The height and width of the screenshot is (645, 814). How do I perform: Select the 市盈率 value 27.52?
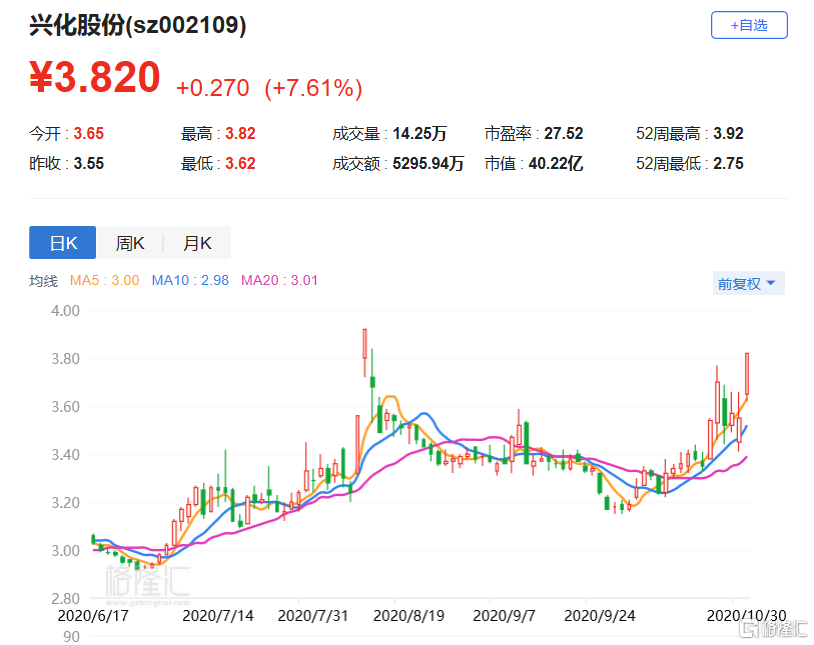point(564,133)
